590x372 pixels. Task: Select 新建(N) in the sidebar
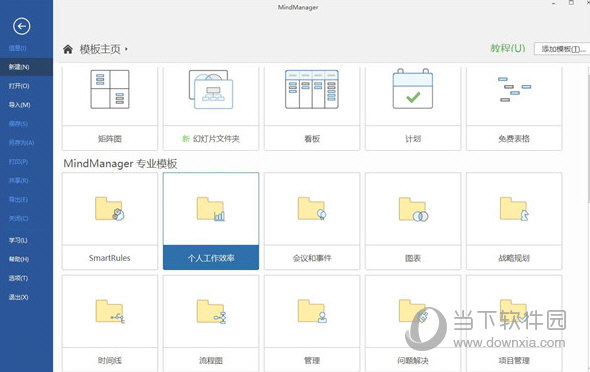pyautogui.click(x=26, y=67)
